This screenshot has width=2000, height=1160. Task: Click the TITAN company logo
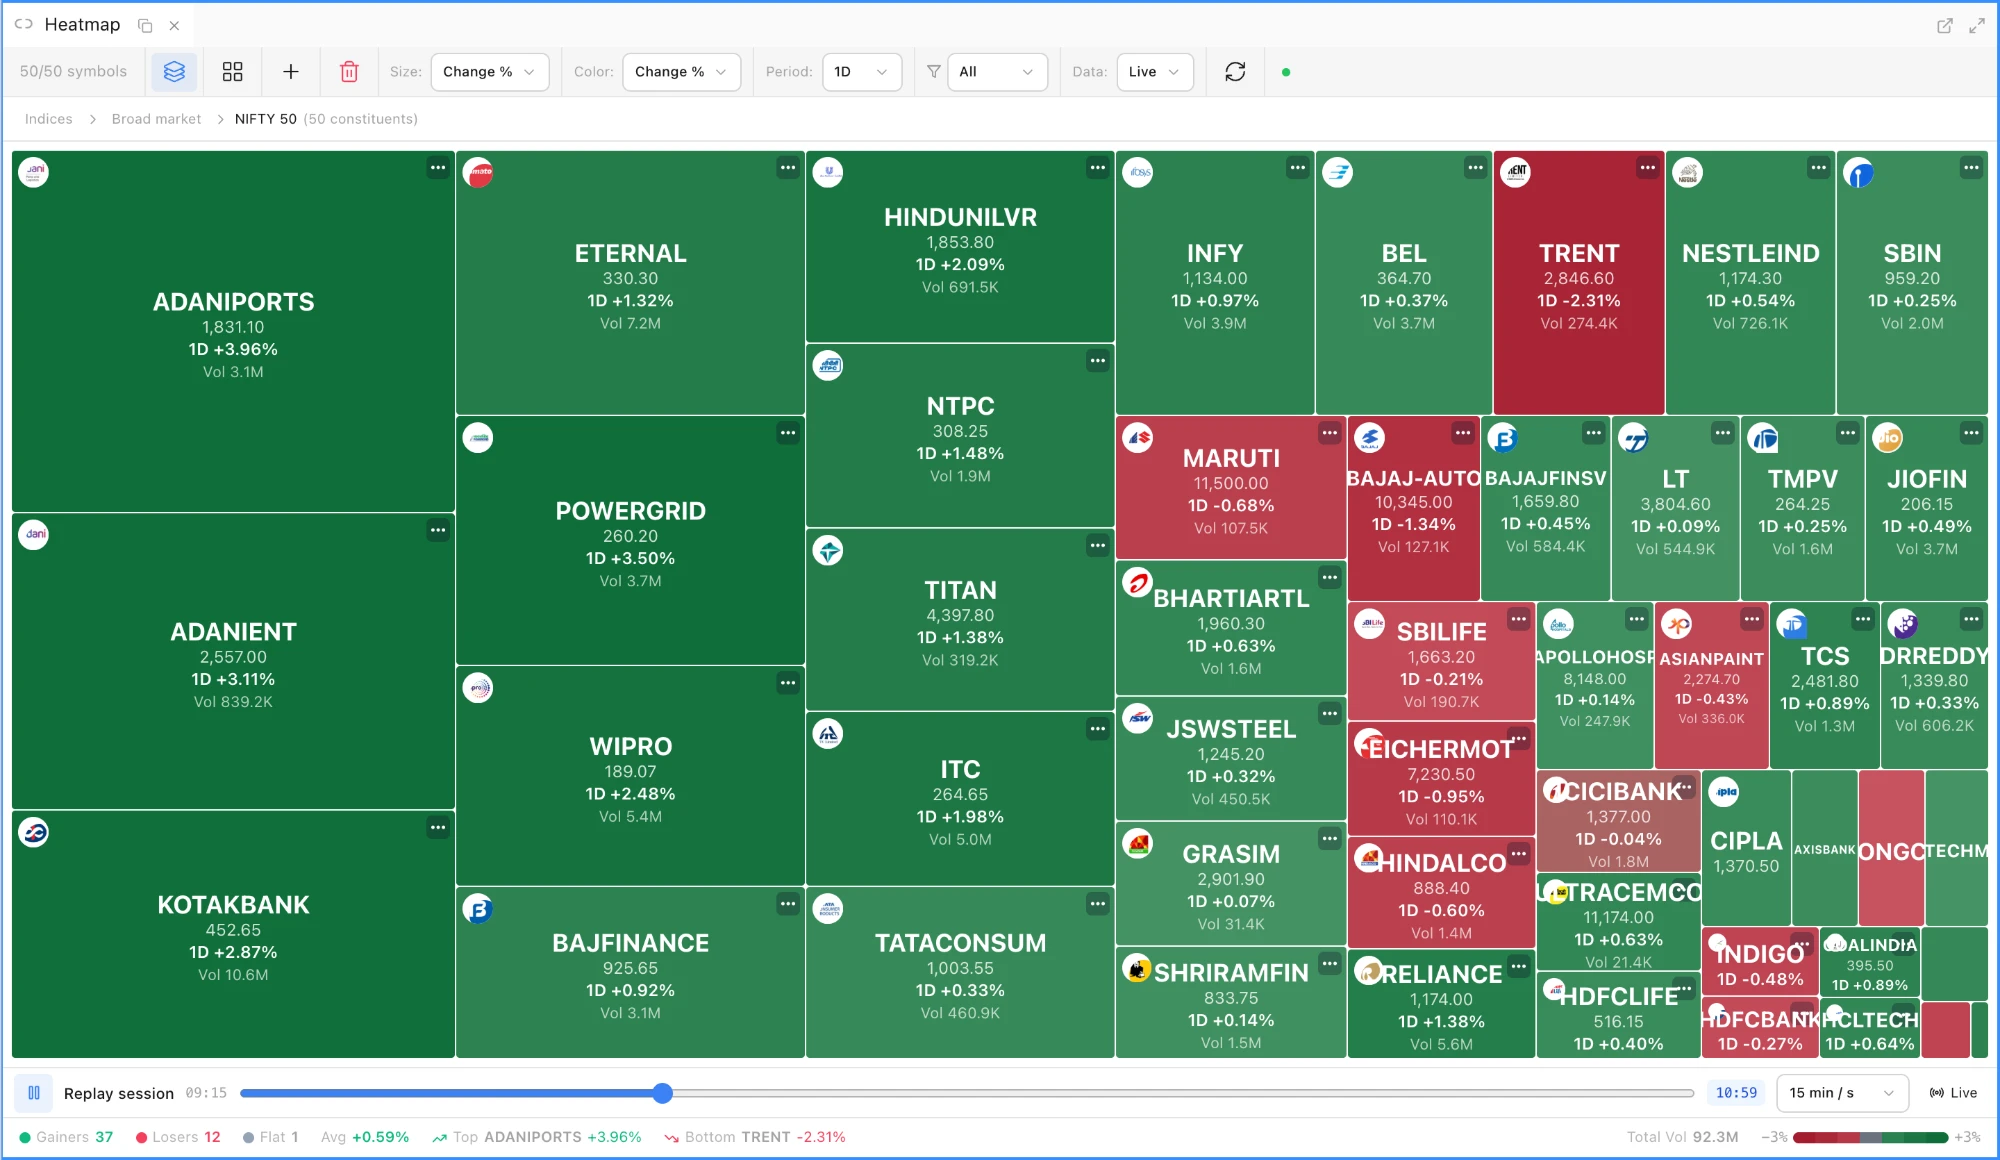coord(828,551)
